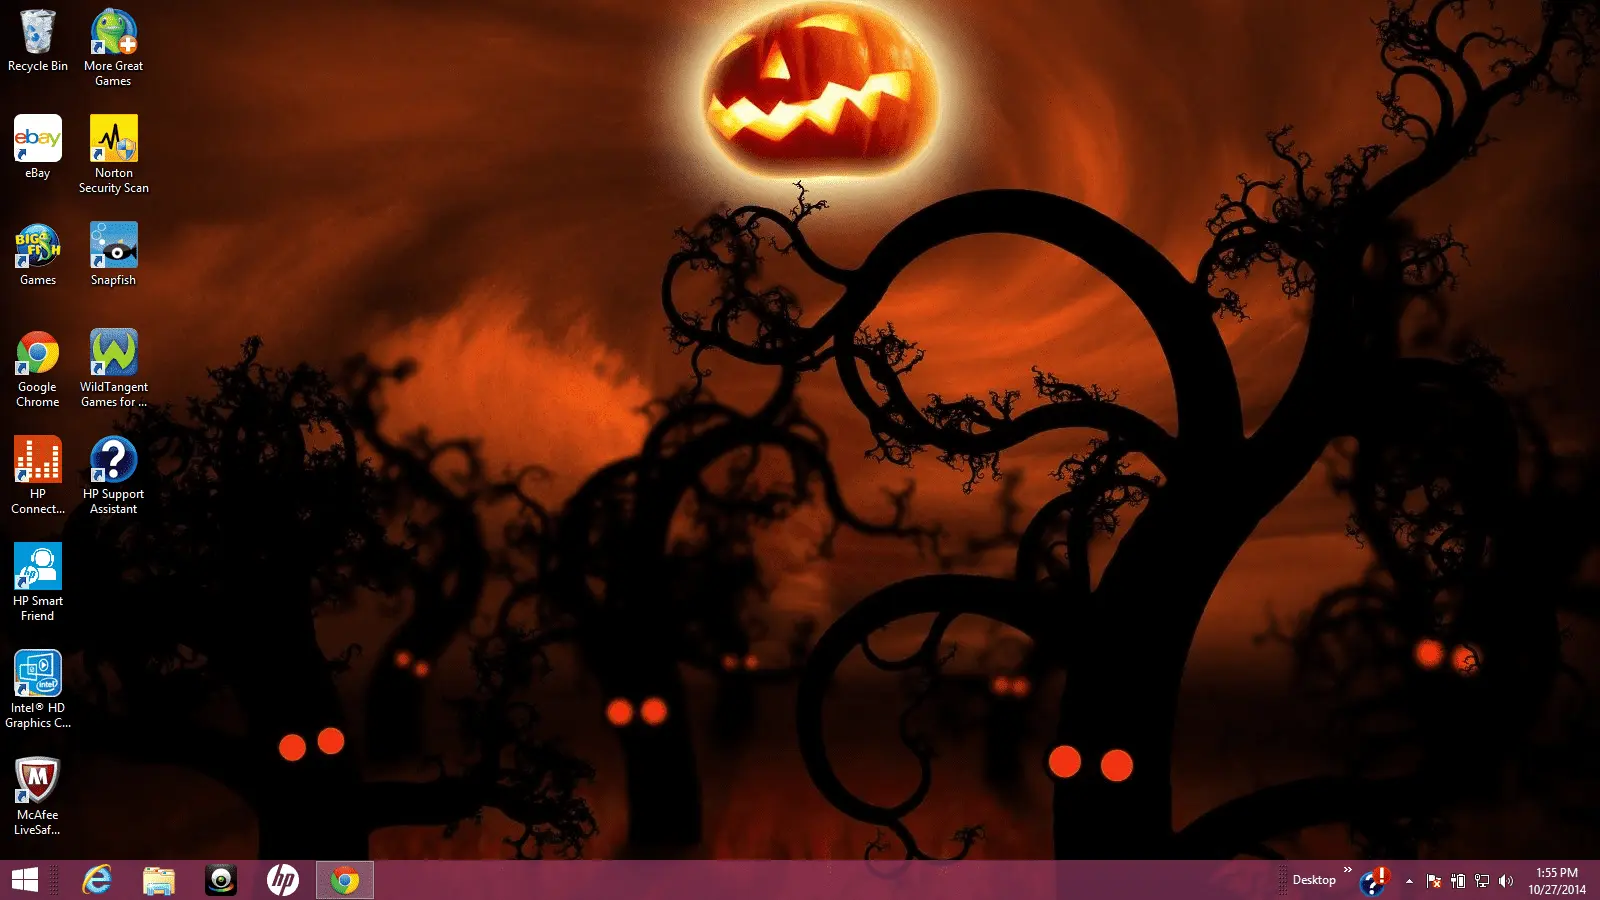Open the Action Center flag icon
1600x900 pixels.
[1433, 881]
